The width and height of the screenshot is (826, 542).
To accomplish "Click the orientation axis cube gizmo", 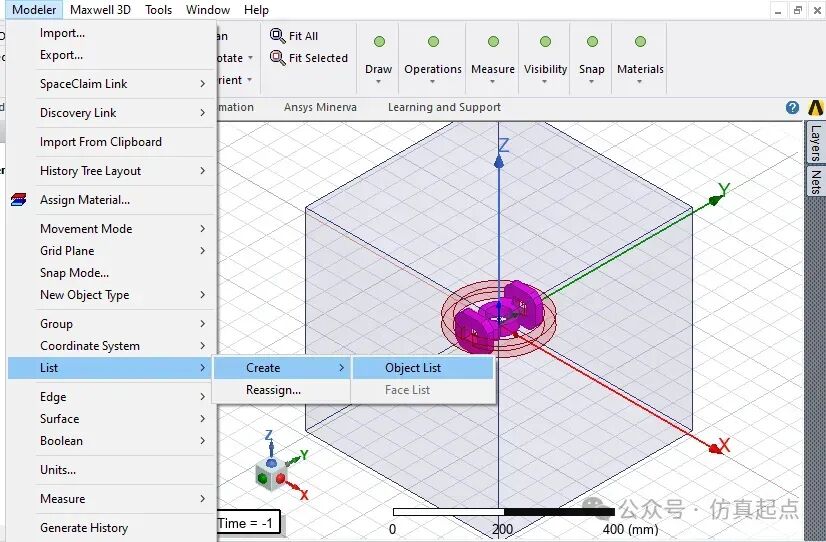I will pyautogui.click(x=270, y=476).
